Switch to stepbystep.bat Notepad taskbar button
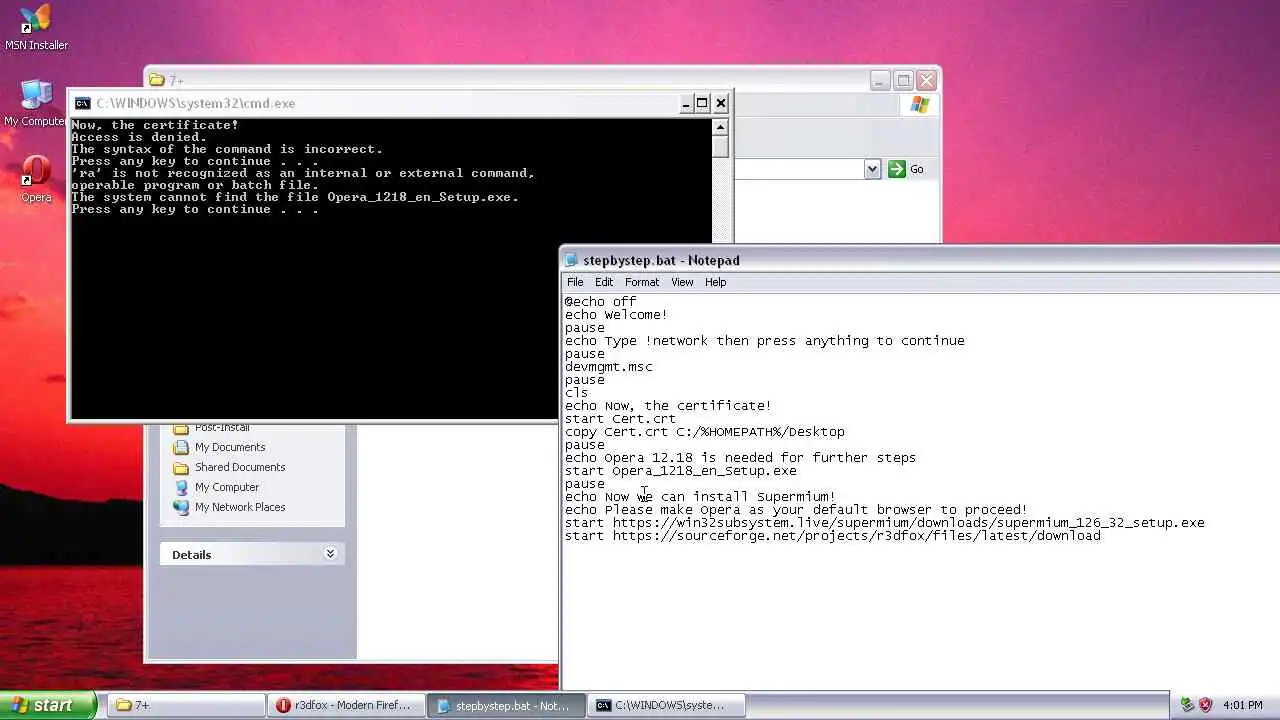Viewport: 1280px width, 720px height. pyautogui.click(x=506, y=705)
